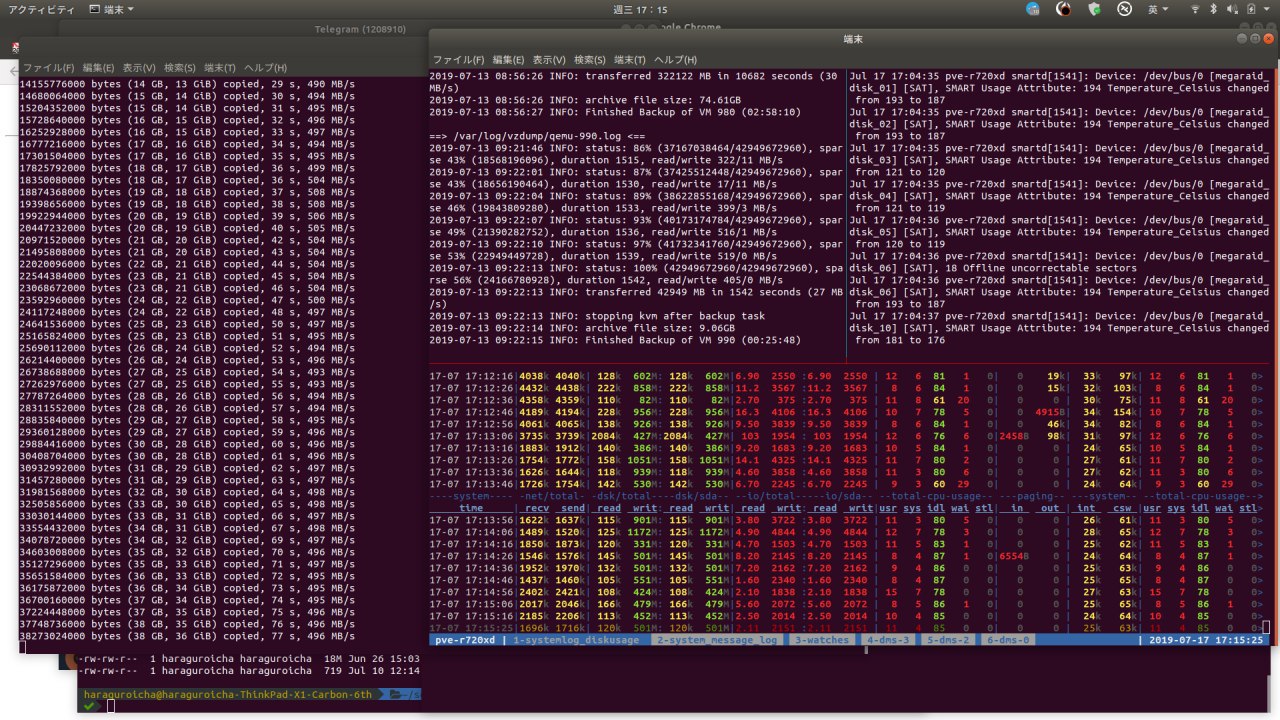
Task: Open the 英 input method selector
Action: pyautogui.click(x=1158, y=9)
